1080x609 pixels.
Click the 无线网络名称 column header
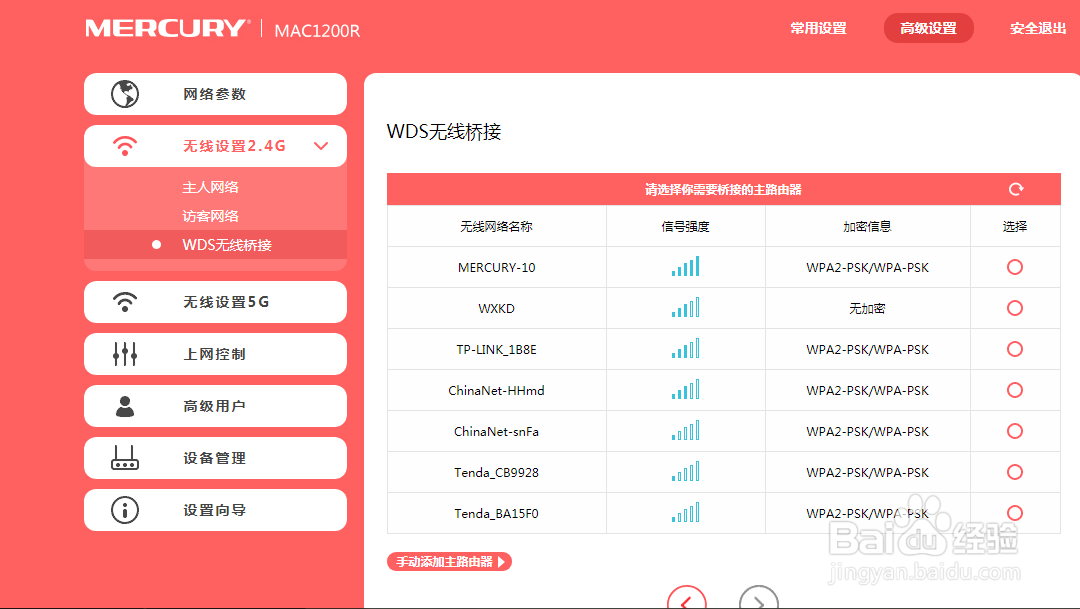[x=497, y=227]
